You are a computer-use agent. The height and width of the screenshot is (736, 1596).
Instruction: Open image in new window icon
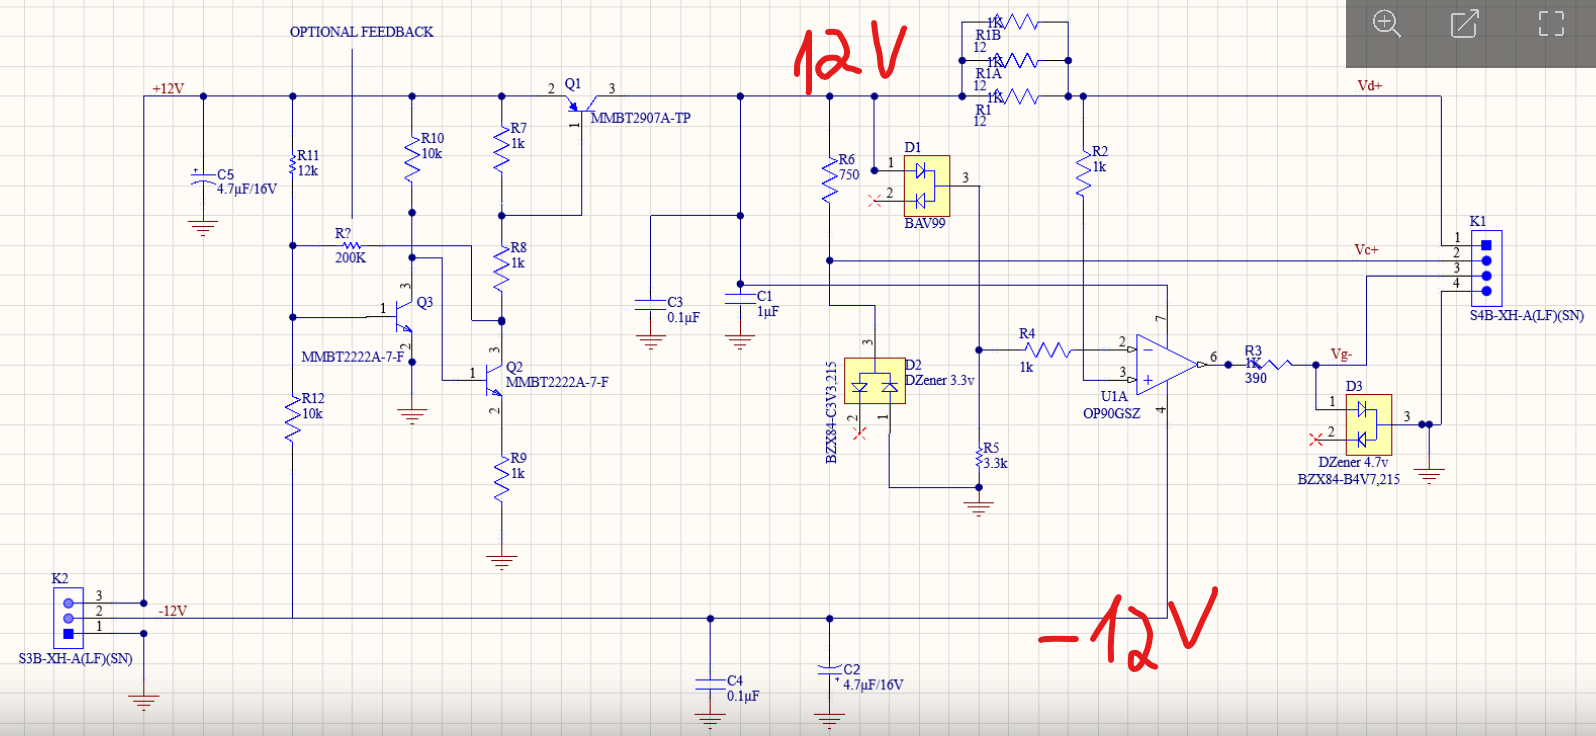(x=1465, y=24)
